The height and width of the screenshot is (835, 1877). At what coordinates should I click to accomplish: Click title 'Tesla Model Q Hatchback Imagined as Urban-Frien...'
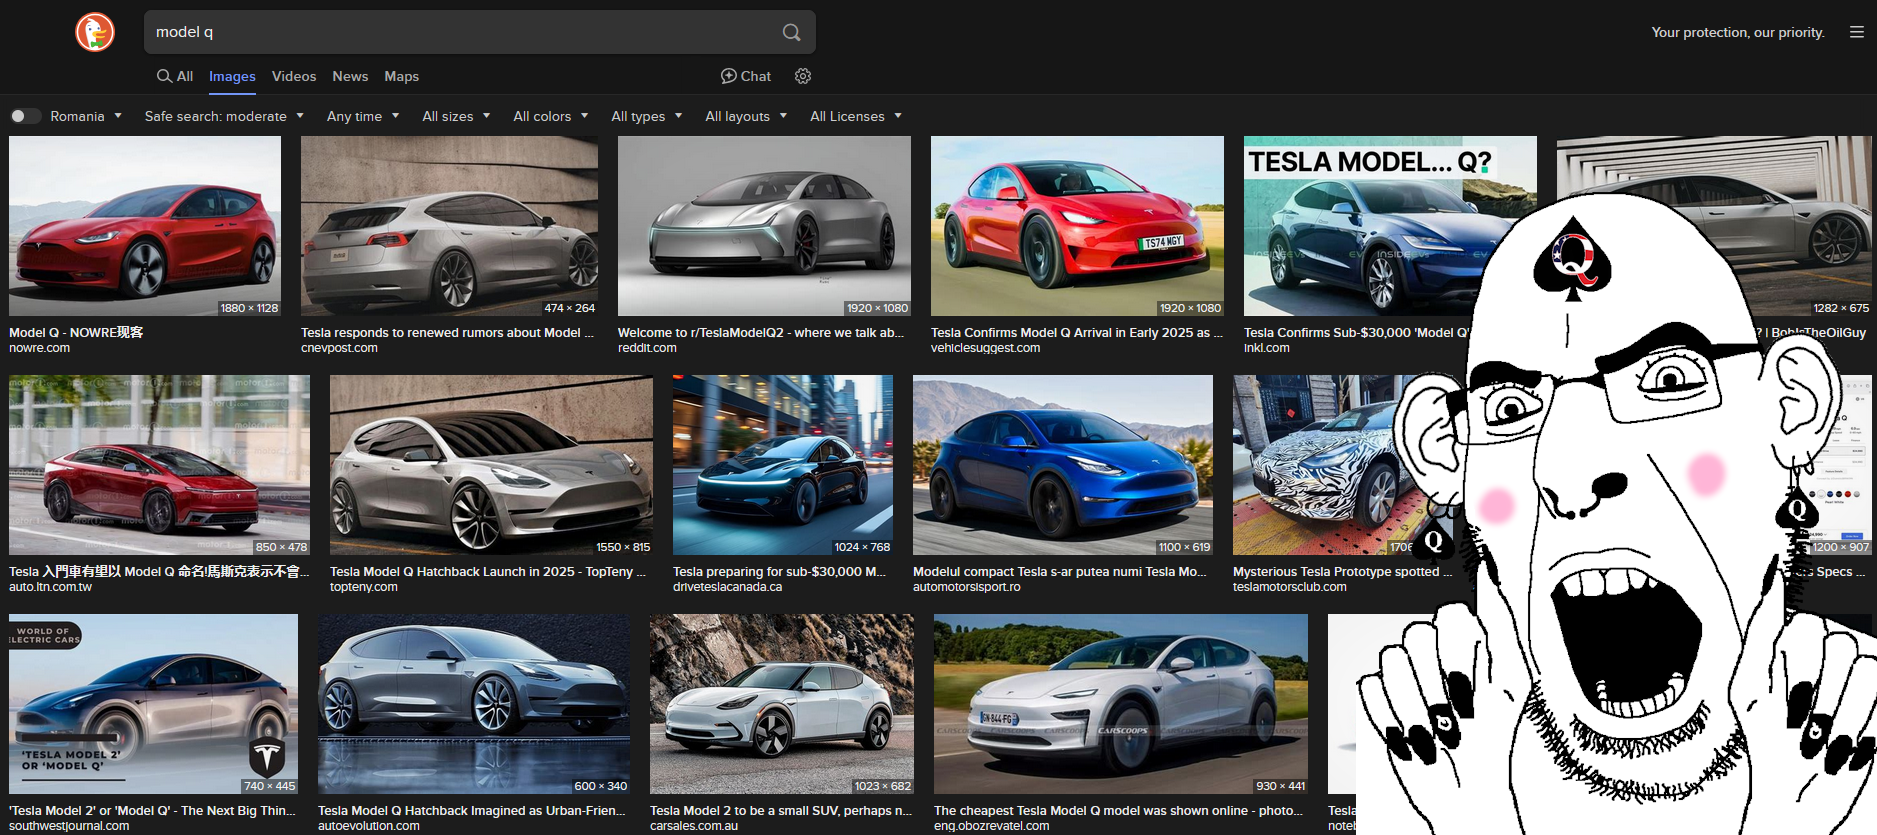[x=471, y=811]
